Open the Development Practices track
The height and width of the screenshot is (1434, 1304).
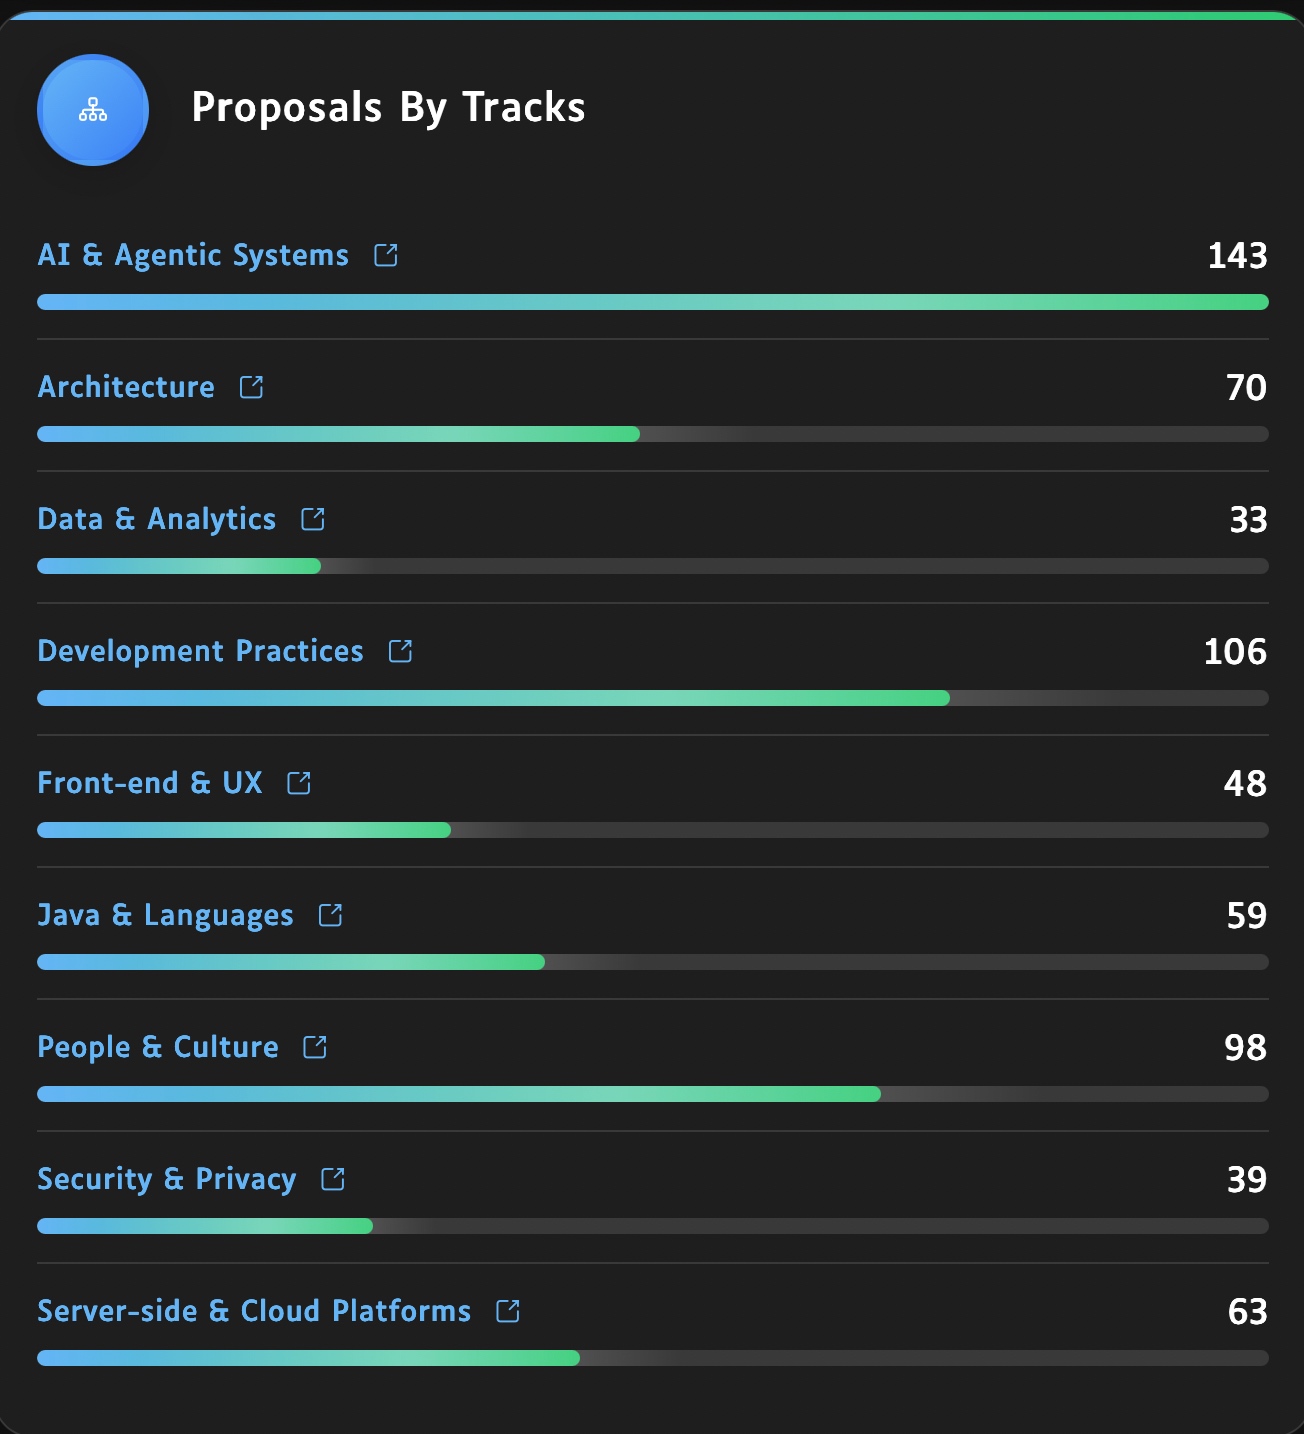(x=200, y=652)
